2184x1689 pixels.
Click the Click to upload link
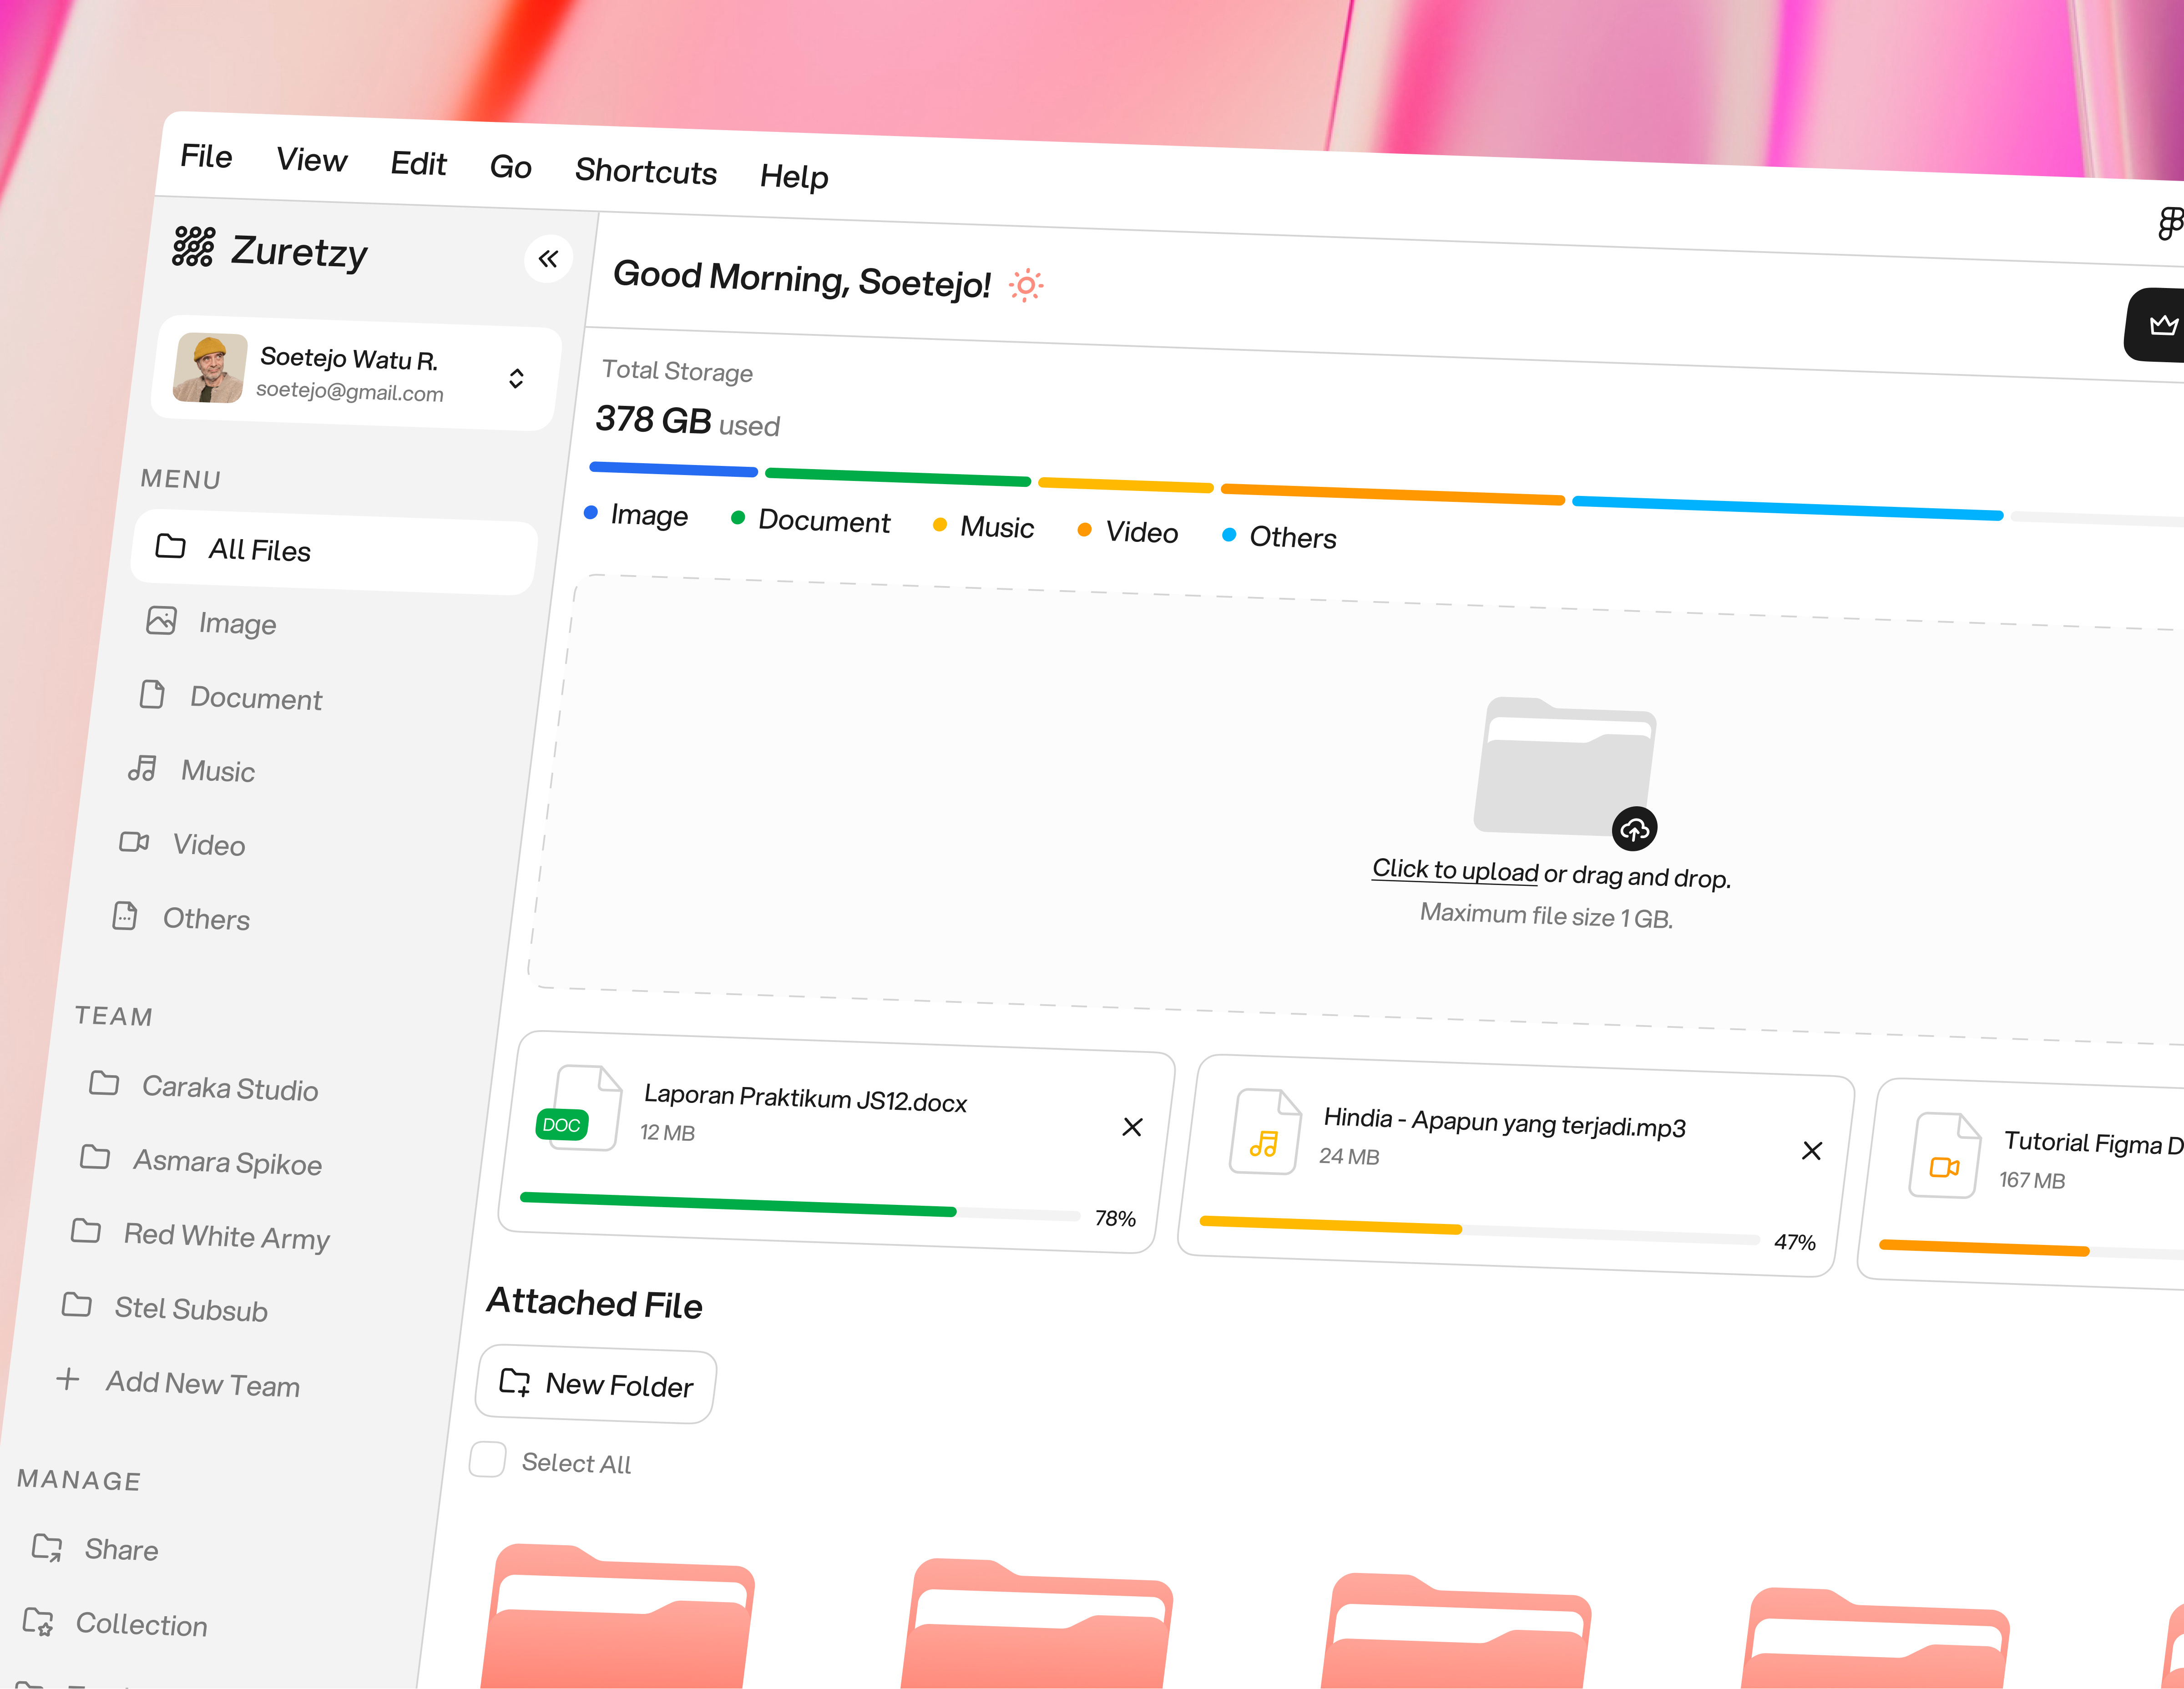(1454, 870)
